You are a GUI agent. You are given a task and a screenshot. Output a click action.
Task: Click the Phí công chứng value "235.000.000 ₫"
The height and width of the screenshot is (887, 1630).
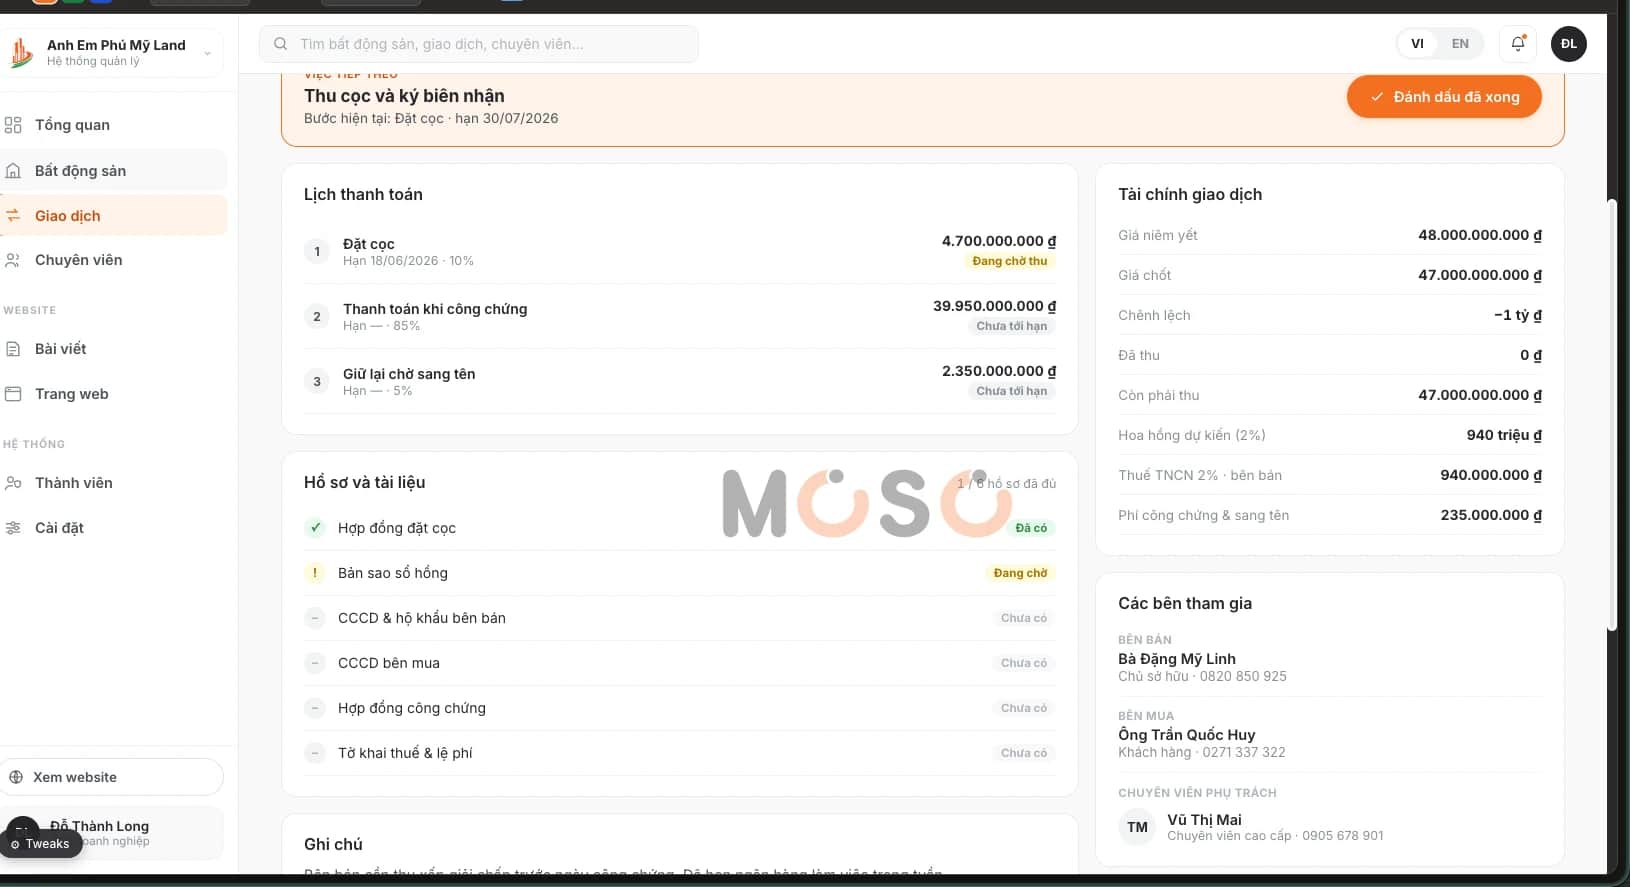point(1491,515)
